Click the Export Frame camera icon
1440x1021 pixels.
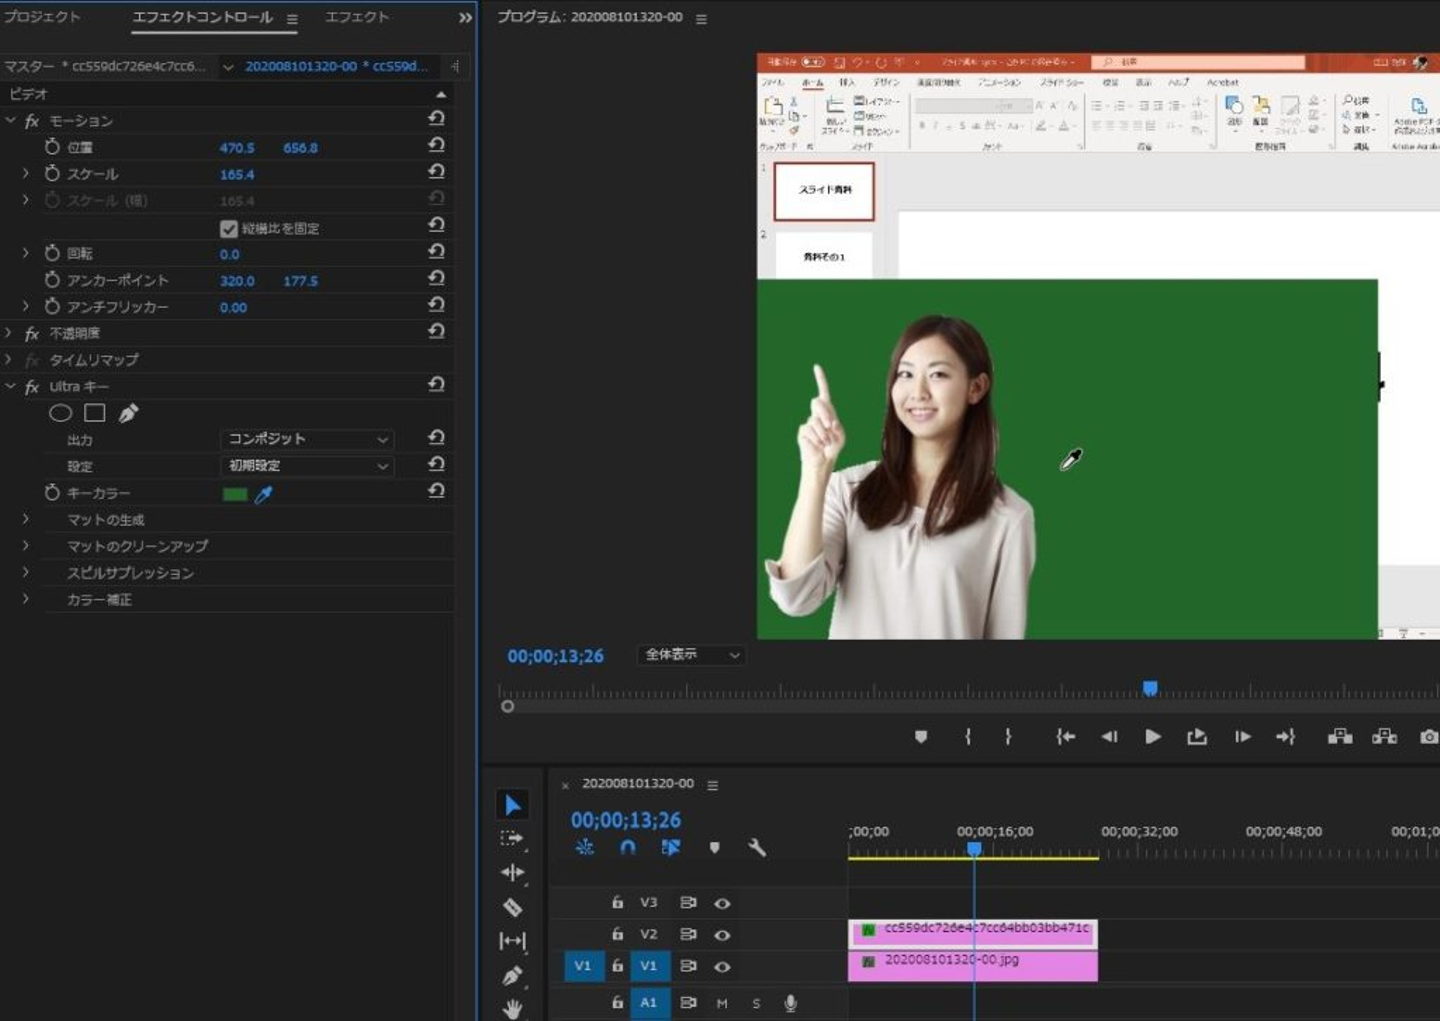pyautogui.click(x=1428, y=737)
